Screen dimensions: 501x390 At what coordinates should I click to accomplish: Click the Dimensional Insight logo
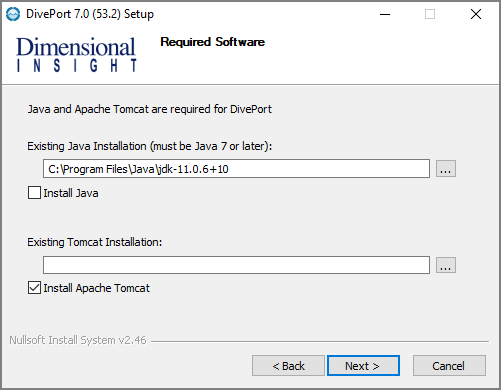tap(76, 55)
